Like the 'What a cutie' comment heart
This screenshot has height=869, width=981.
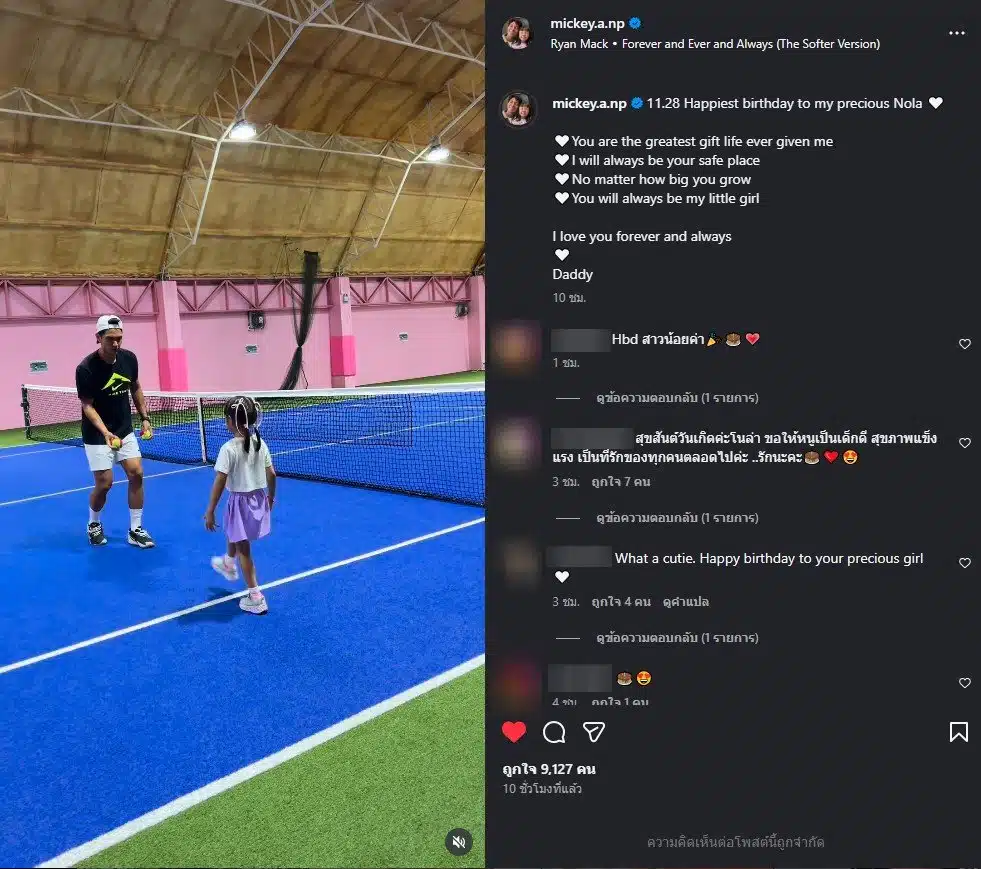[x=965, y=562]
